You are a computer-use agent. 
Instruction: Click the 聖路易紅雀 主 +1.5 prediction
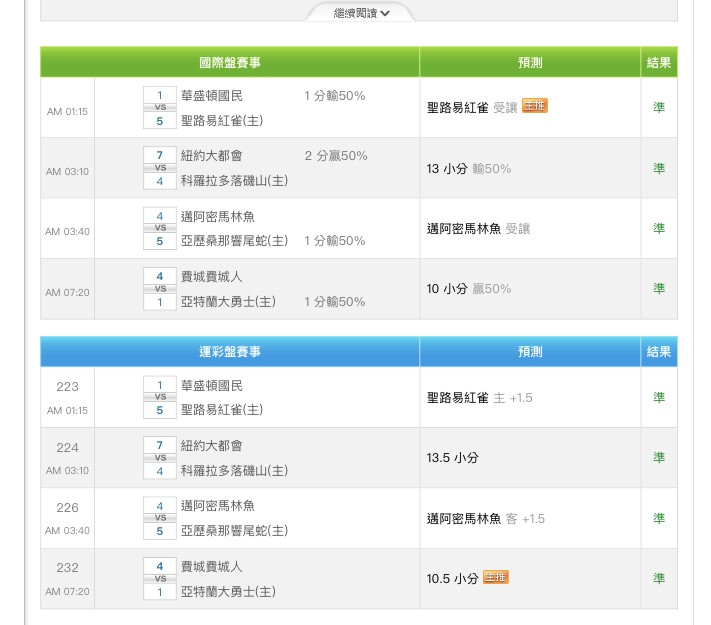click(479, 398)
